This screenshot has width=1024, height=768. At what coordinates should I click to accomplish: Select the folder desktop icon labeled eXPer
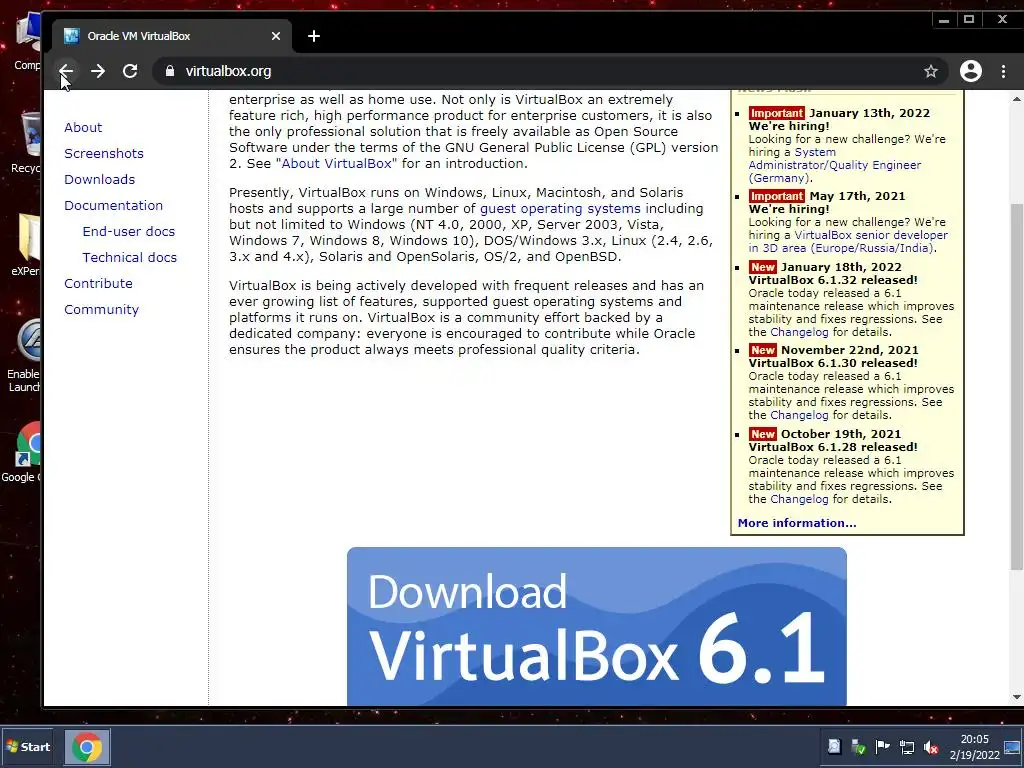click(x=27, y=245)
